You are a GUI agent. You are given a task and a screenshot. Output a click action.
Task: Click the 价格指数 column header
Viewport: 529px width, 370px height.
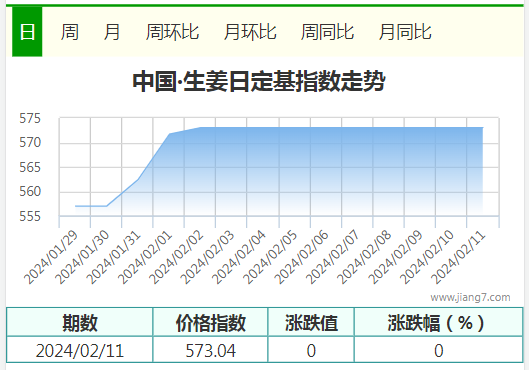coord(210,322)
